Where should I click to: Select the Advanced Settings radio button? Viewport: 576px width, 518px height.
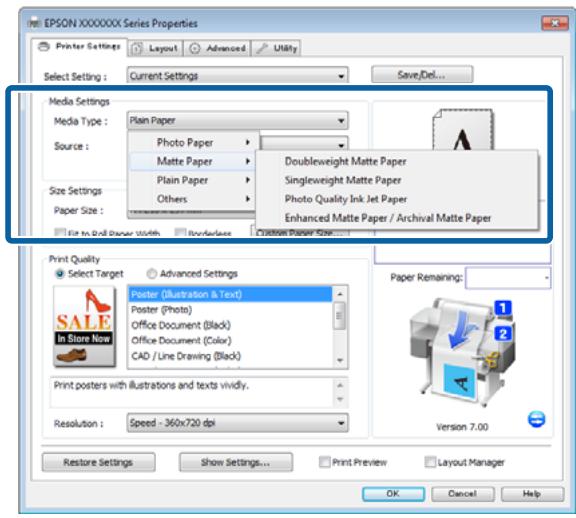click(151, 274)
